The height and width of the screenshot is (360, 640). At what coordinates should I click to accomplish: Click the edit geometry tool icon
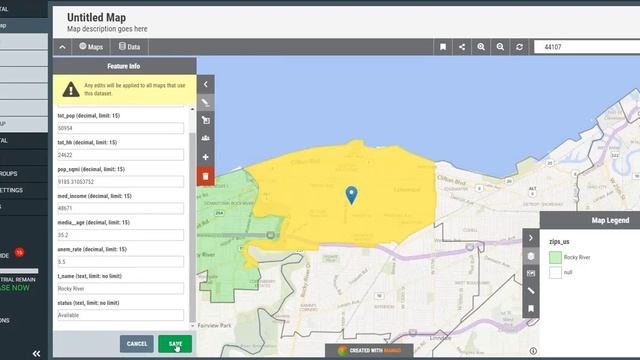206,120
